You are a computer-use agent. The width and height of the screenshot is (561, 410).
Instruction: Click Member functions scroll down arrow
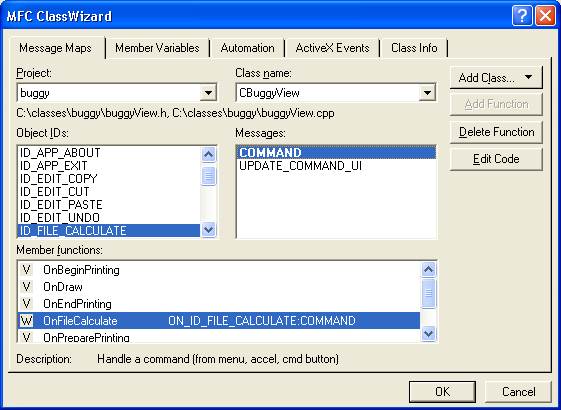pos(428,334)
